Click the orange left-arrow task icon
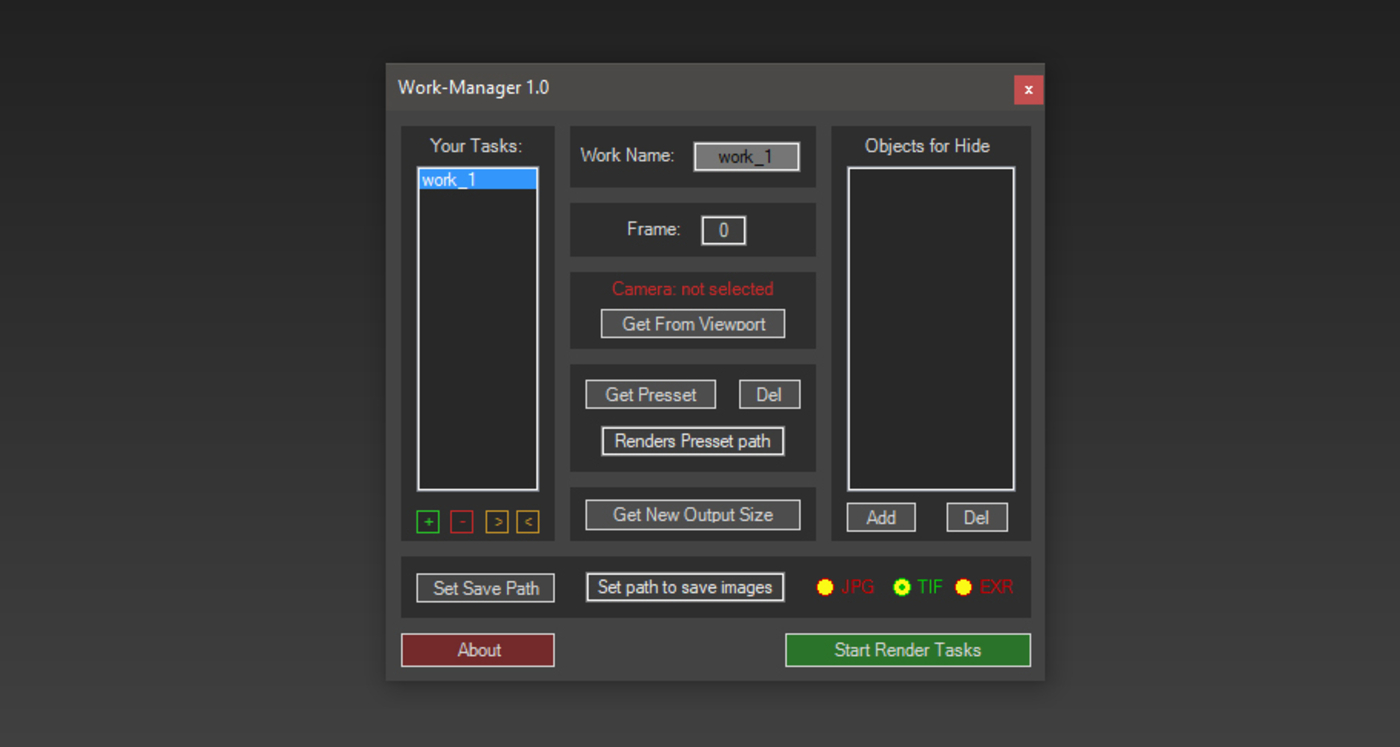The image size is (1400, 747). [528, 522]
